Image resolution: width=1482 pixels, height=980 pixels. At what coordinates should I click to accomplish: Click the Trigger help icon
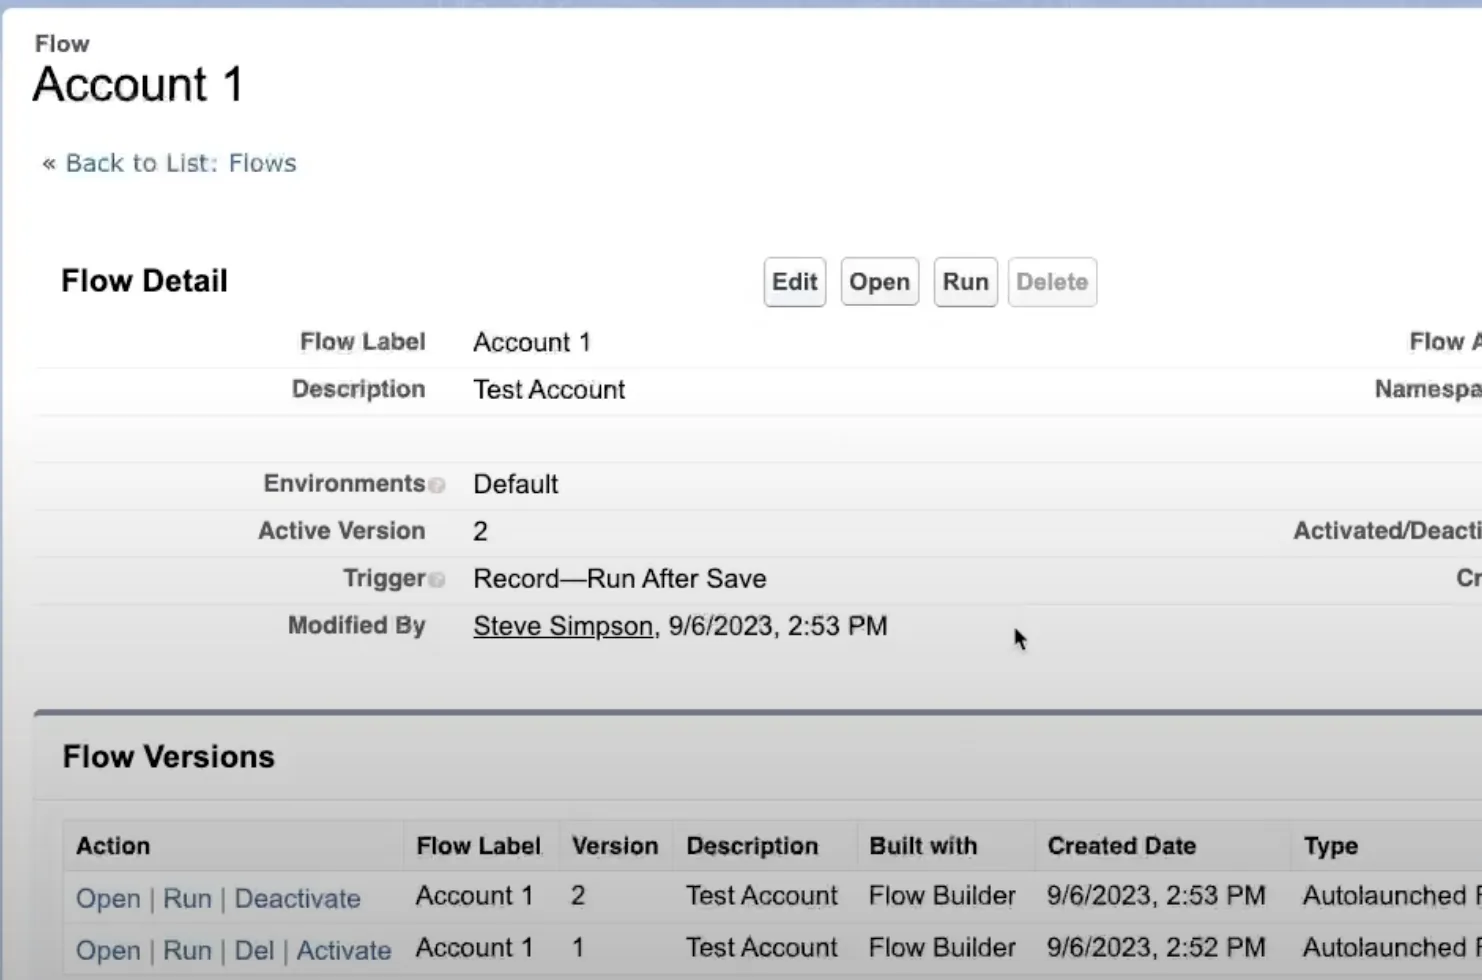click(x=437, y=580)
